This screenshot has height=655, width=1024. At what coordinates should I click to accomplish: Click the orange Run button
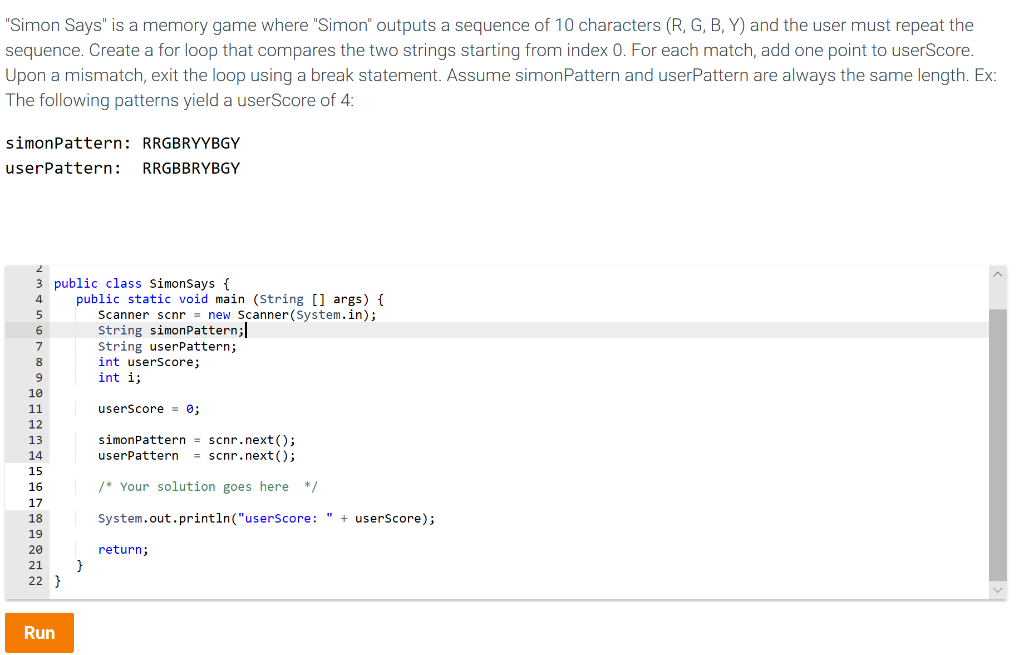[39, 632]
